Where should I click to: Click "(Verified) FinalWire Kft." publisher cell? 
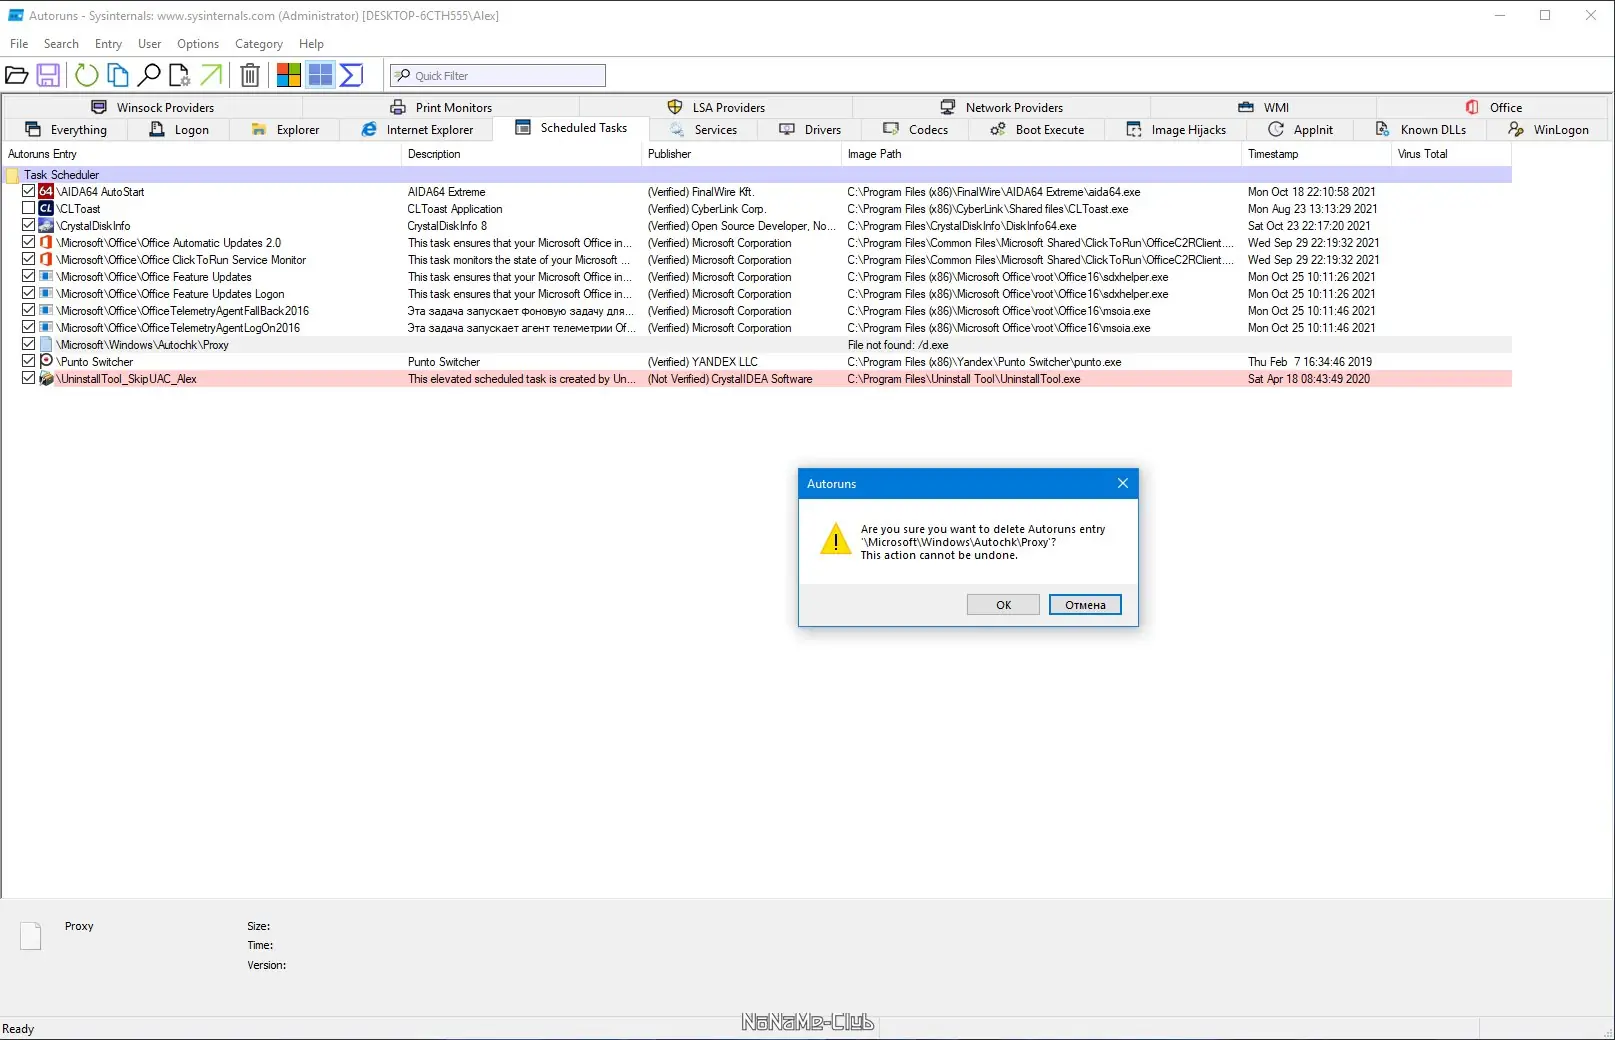(x=701, y=192)
